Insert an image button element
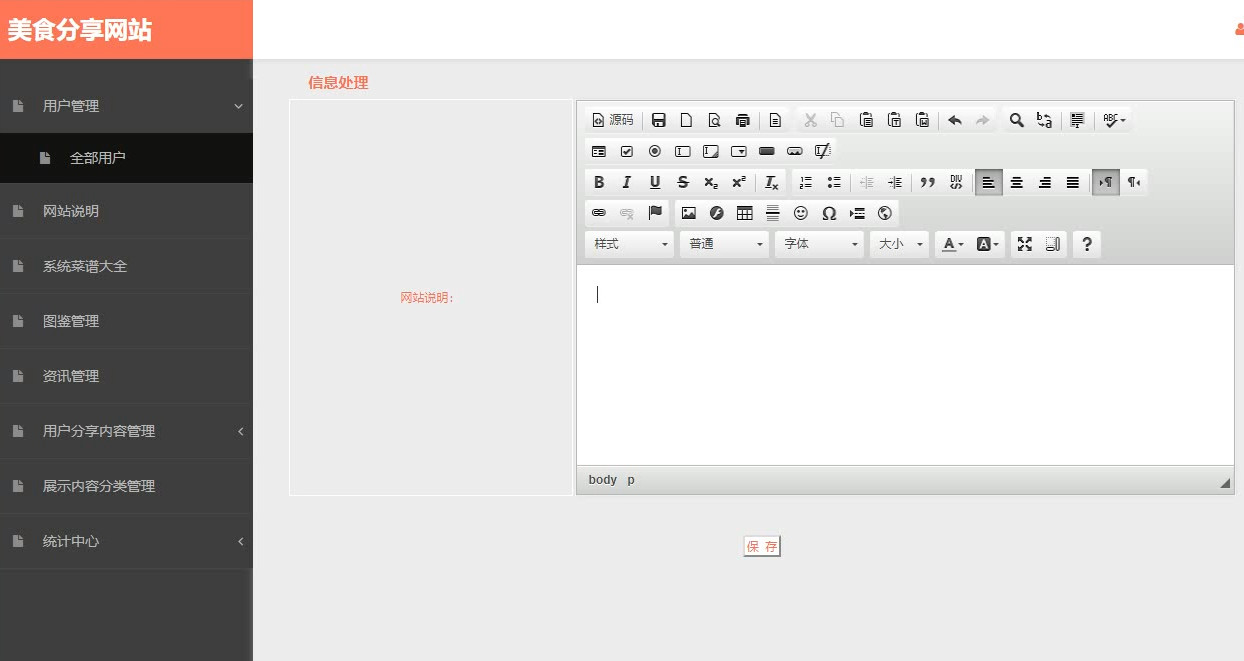Screen dimensions: 1244x661 point(795,151)
